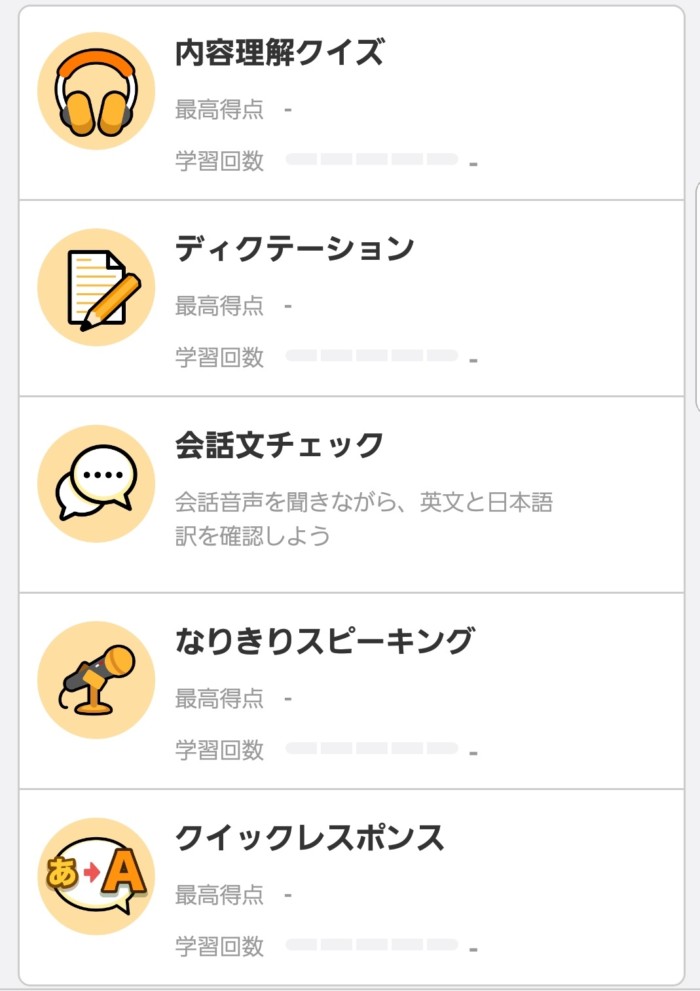This screenshot has width=700, height=991.
Task: Tap the microphone speaking icon
Action: 96,680
